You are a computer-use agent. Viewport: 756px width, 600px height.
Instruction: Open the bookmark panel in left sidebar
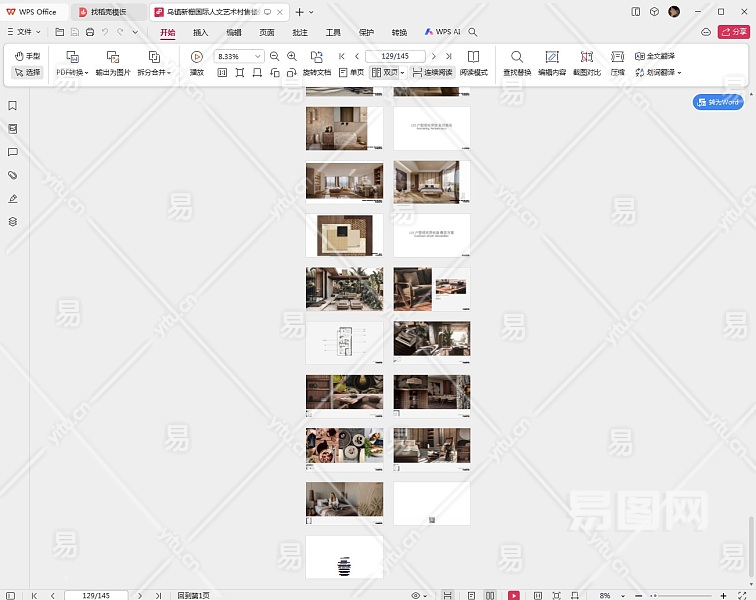(13, 106)
